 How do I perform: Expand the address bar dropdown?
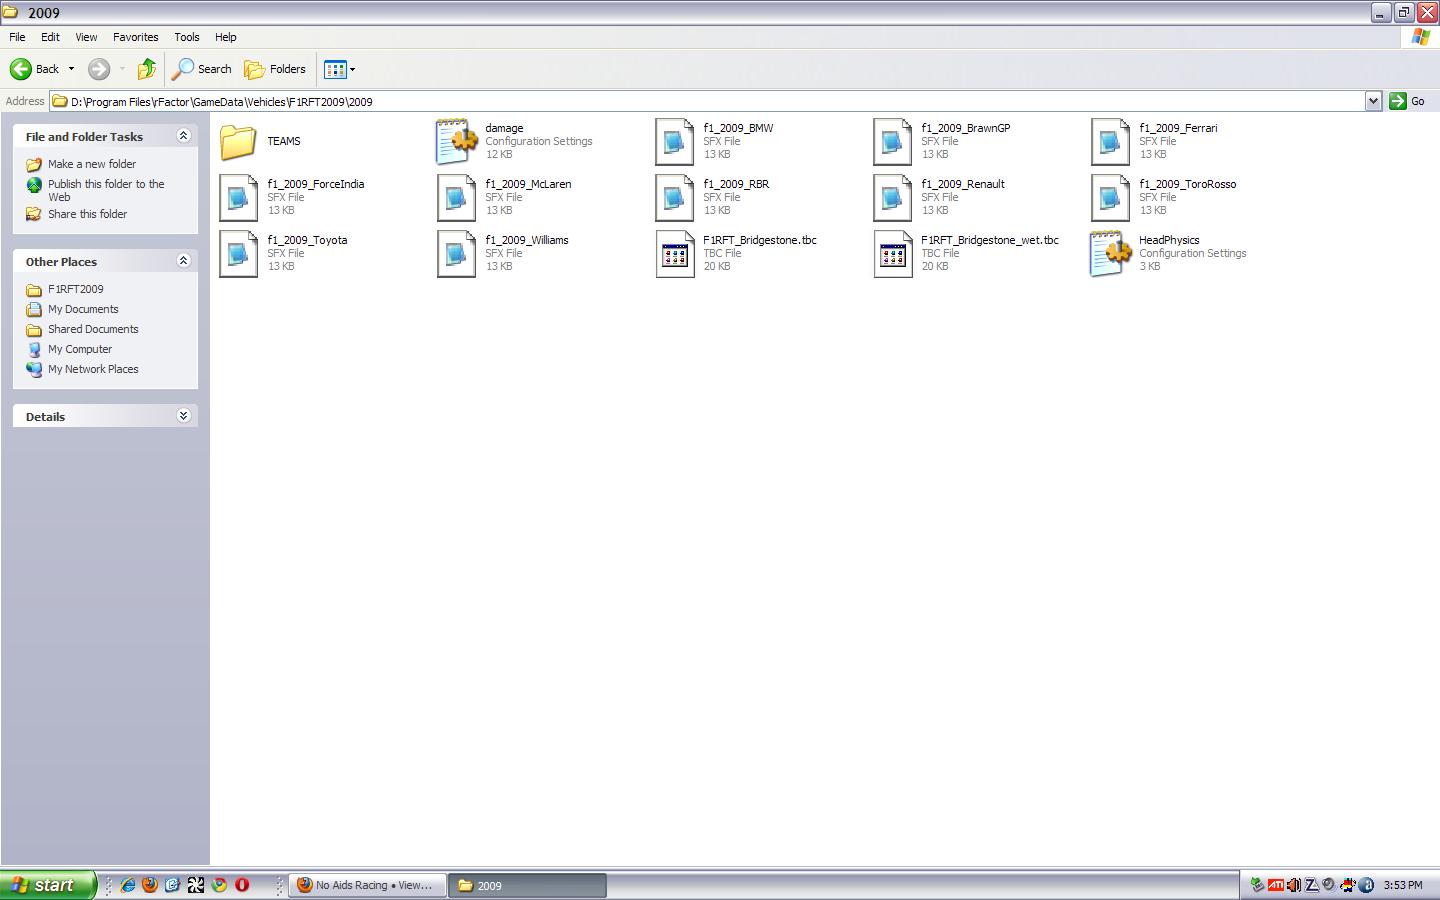pyautogui.click(x=1373, y=101)
